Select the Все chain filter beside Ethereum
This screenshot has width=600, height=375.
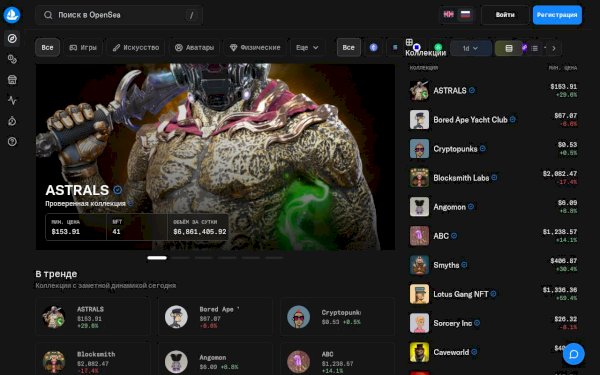pyautogui.click(x=348, y=47)
